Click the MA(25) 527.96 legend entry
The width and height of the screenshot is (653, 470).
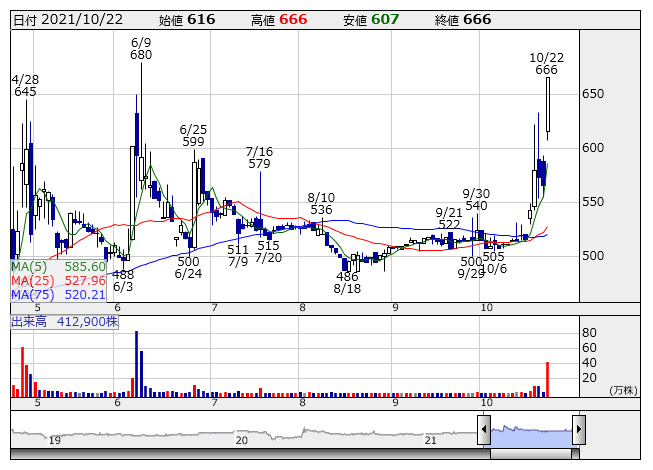pyautogui.click(x=58, y=281)
